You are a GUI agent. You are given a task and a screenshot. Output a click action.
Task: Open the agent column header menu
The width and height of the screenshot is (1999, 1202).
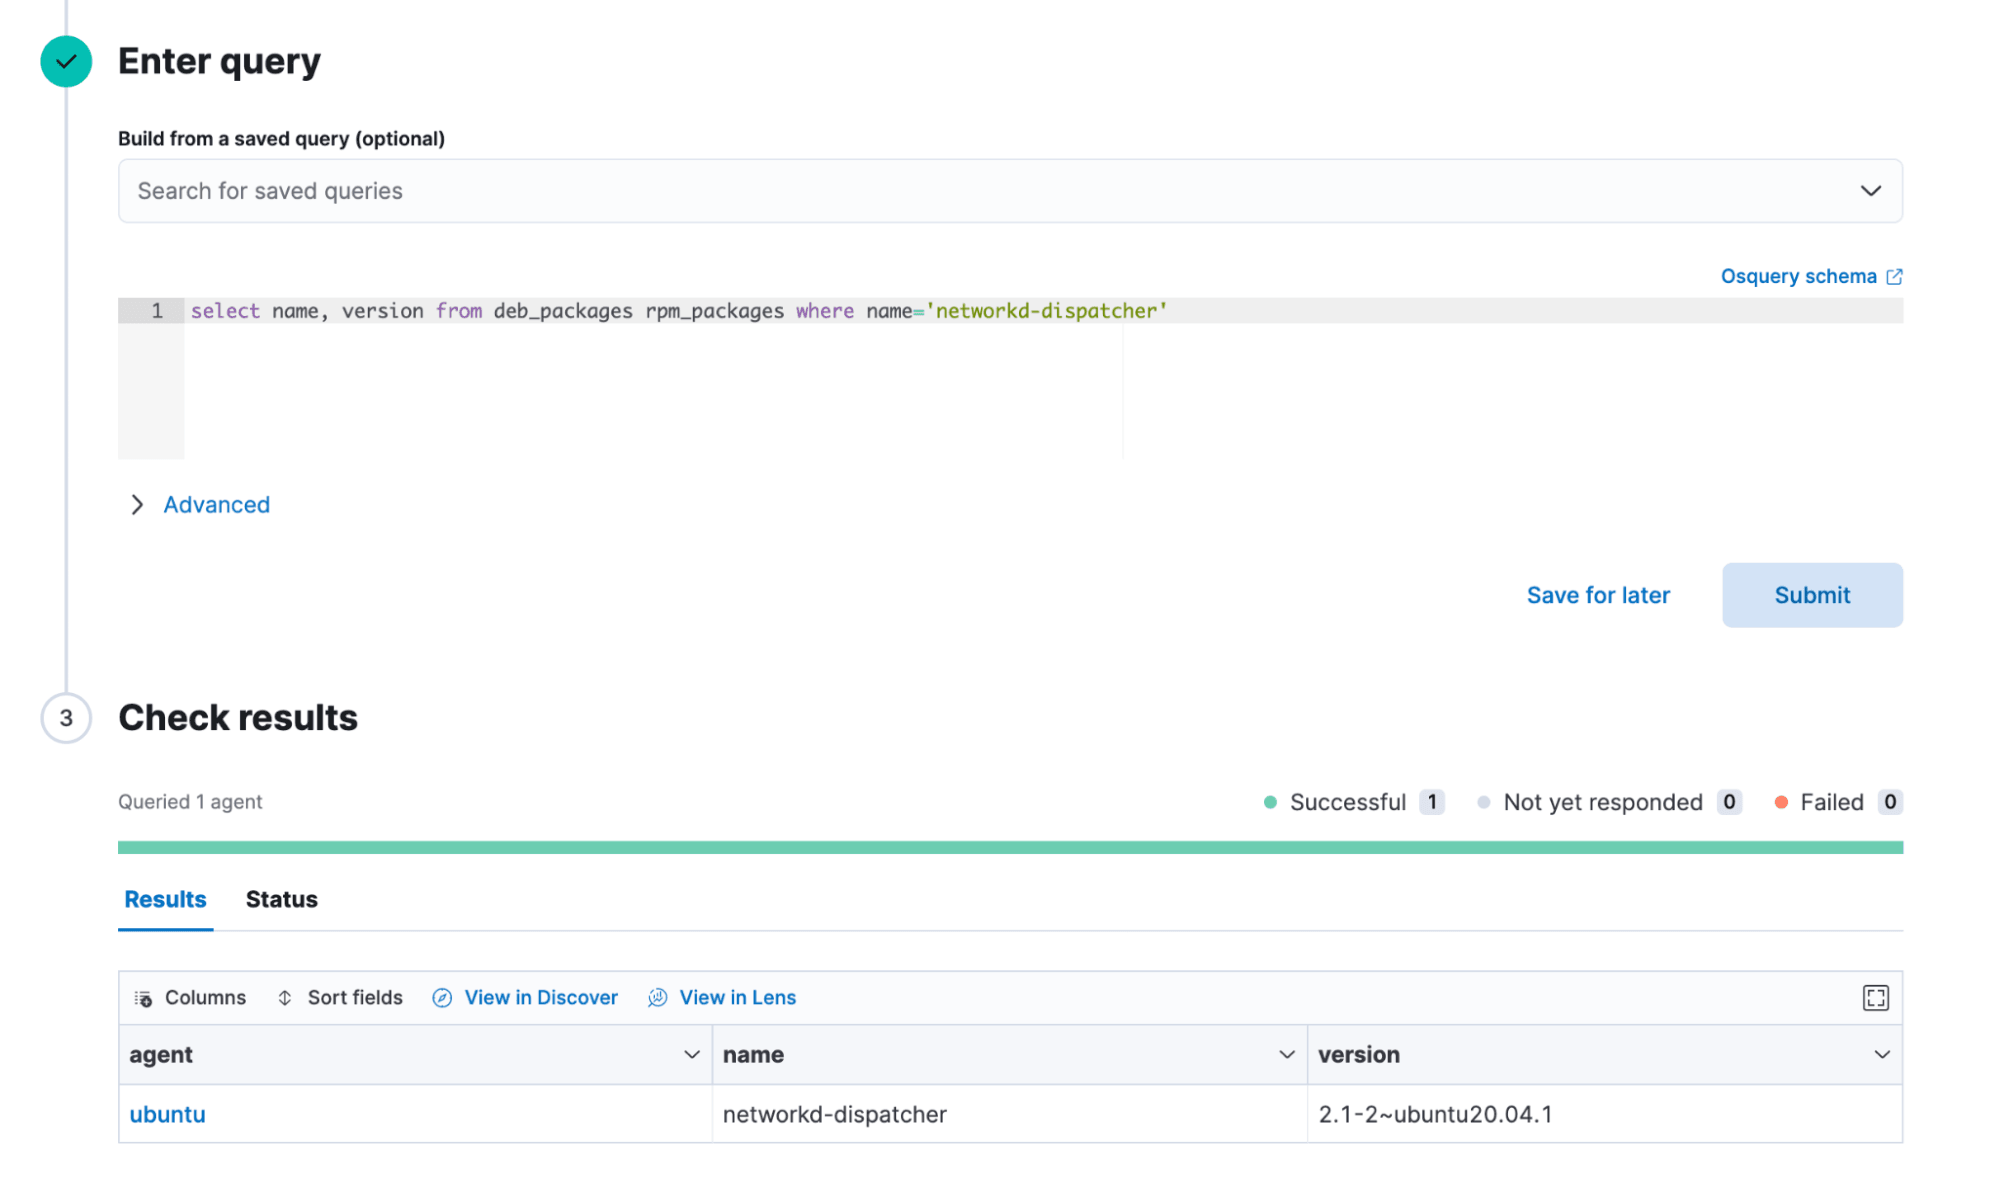(x=691, y=1055)
